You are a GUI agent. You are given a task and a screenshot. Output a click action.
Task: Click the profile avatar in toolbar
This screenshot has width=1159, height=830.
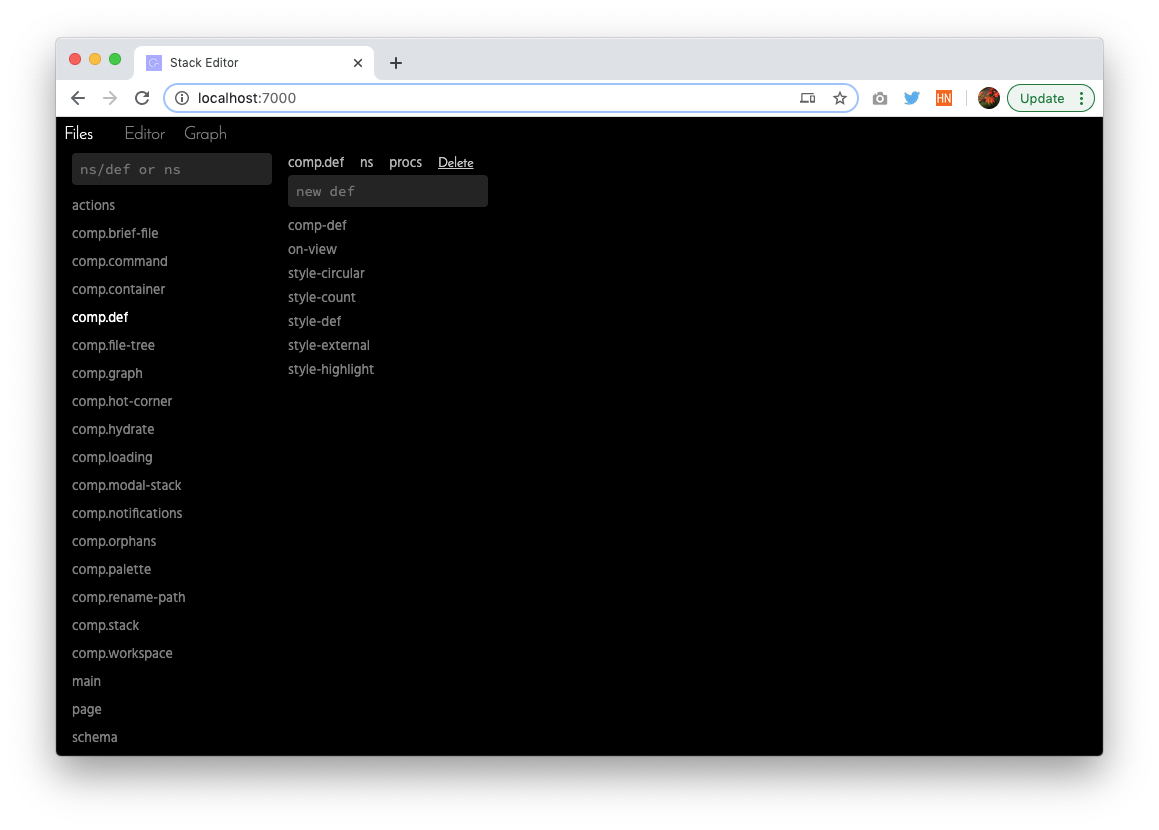point(988,98)
